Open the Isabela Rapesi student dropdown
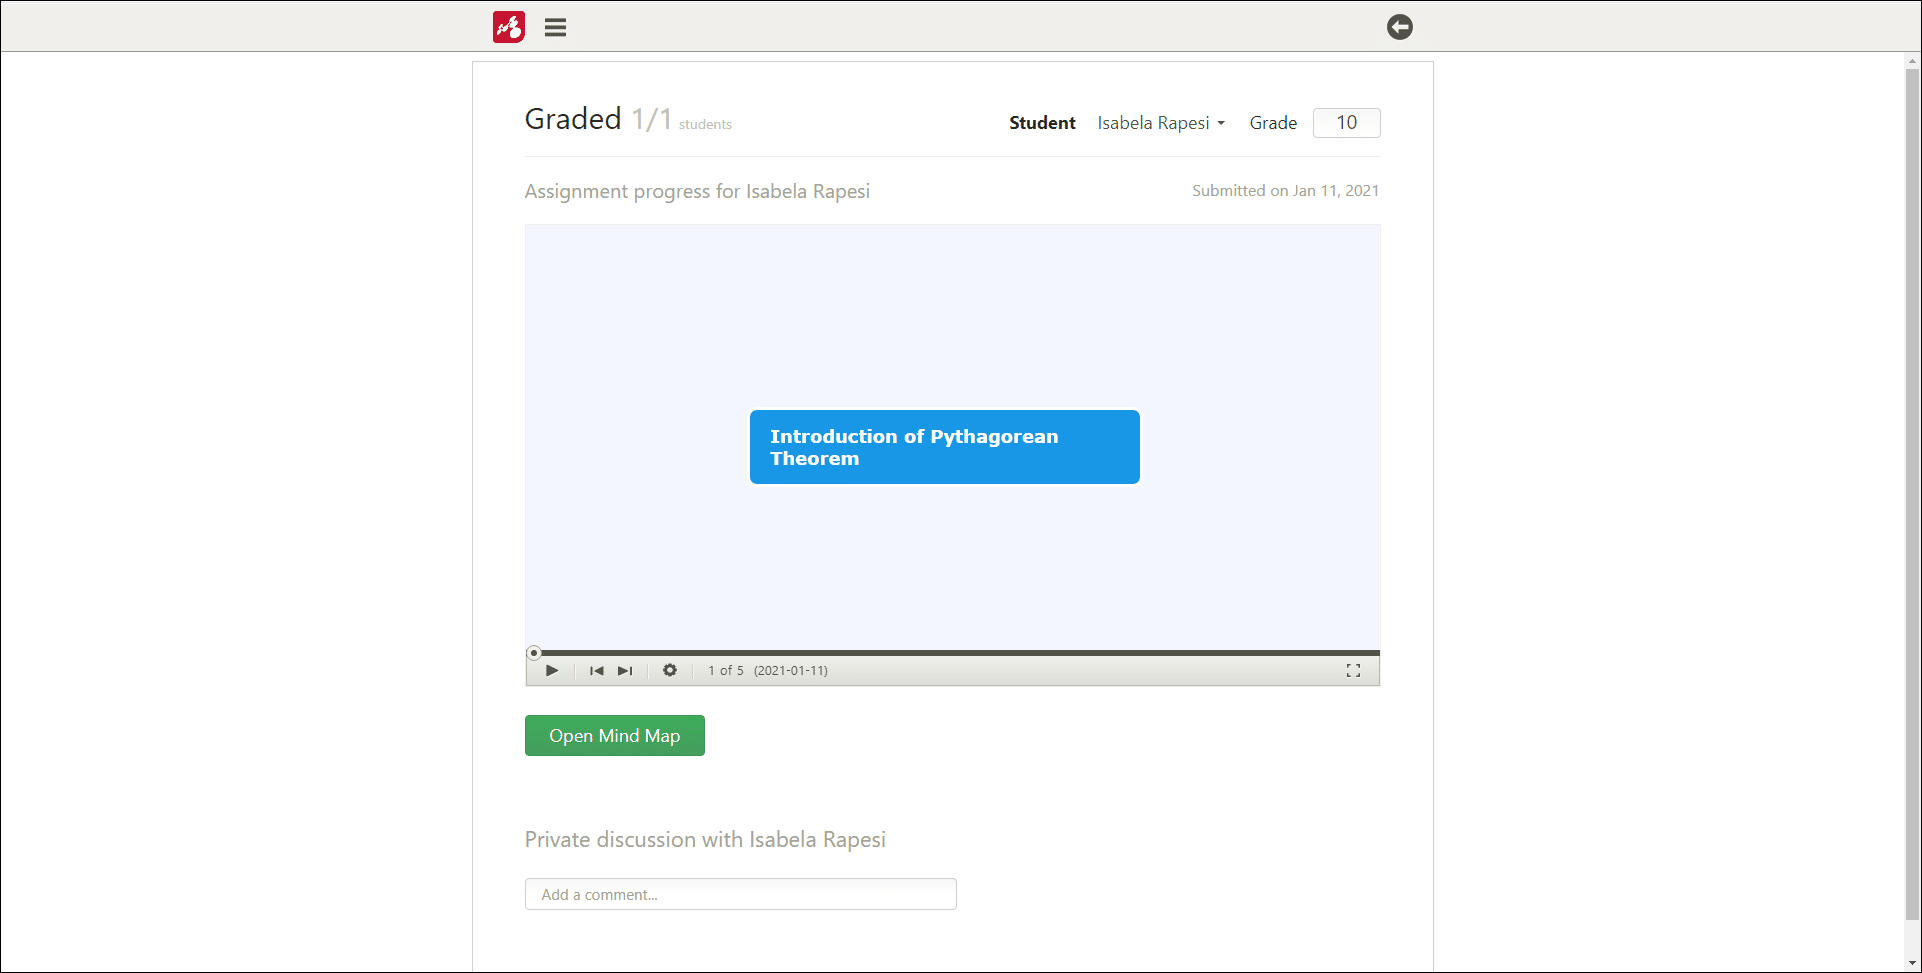1922x973 pixels. [x=1161, y=123]
